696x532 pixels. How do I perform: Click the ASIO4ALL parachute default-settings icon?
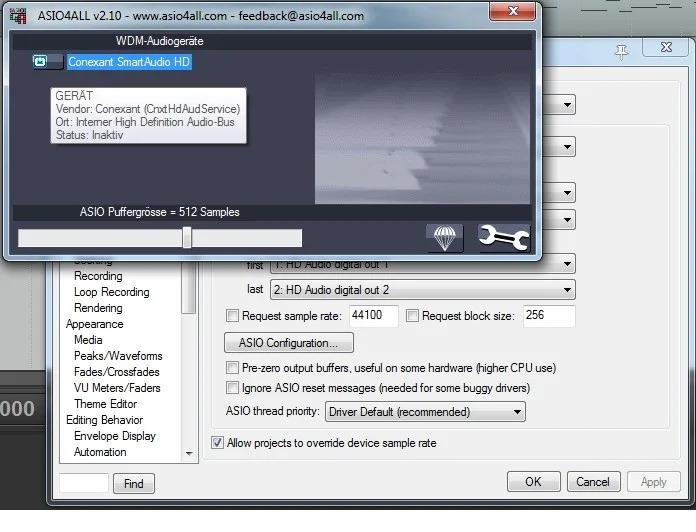pos(445,238)
